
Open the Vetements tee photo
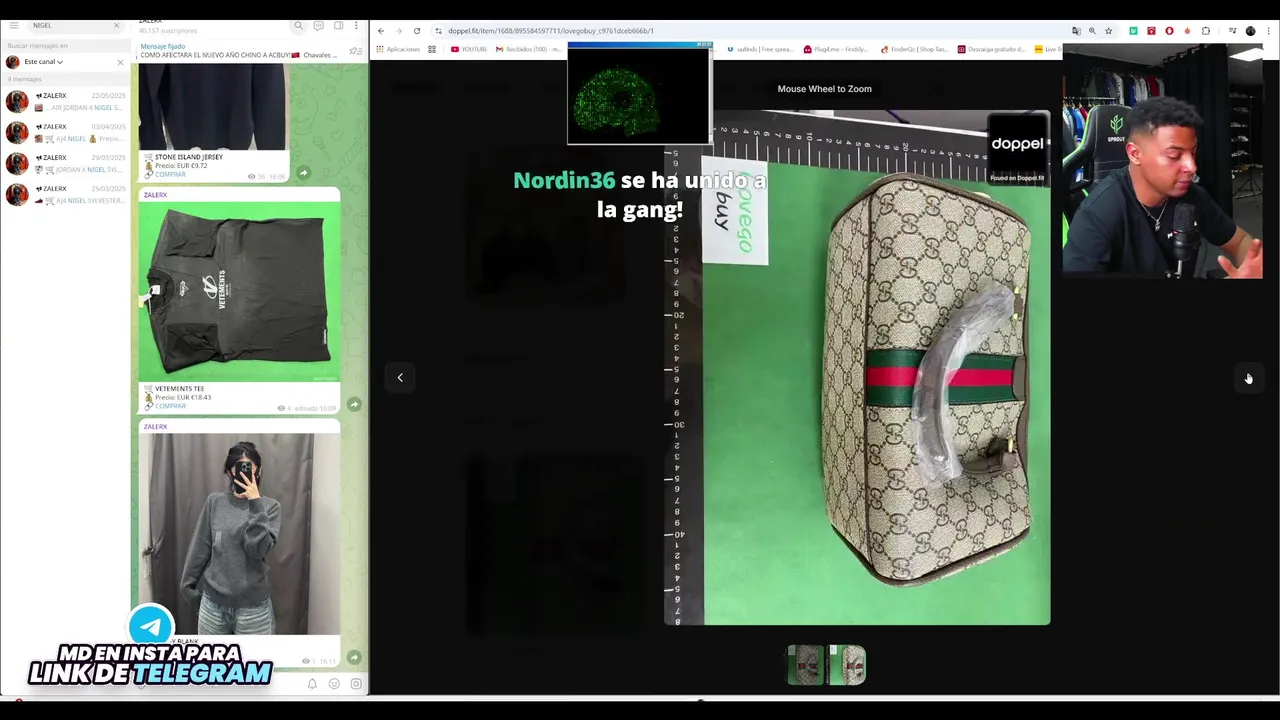click(239, 291)
